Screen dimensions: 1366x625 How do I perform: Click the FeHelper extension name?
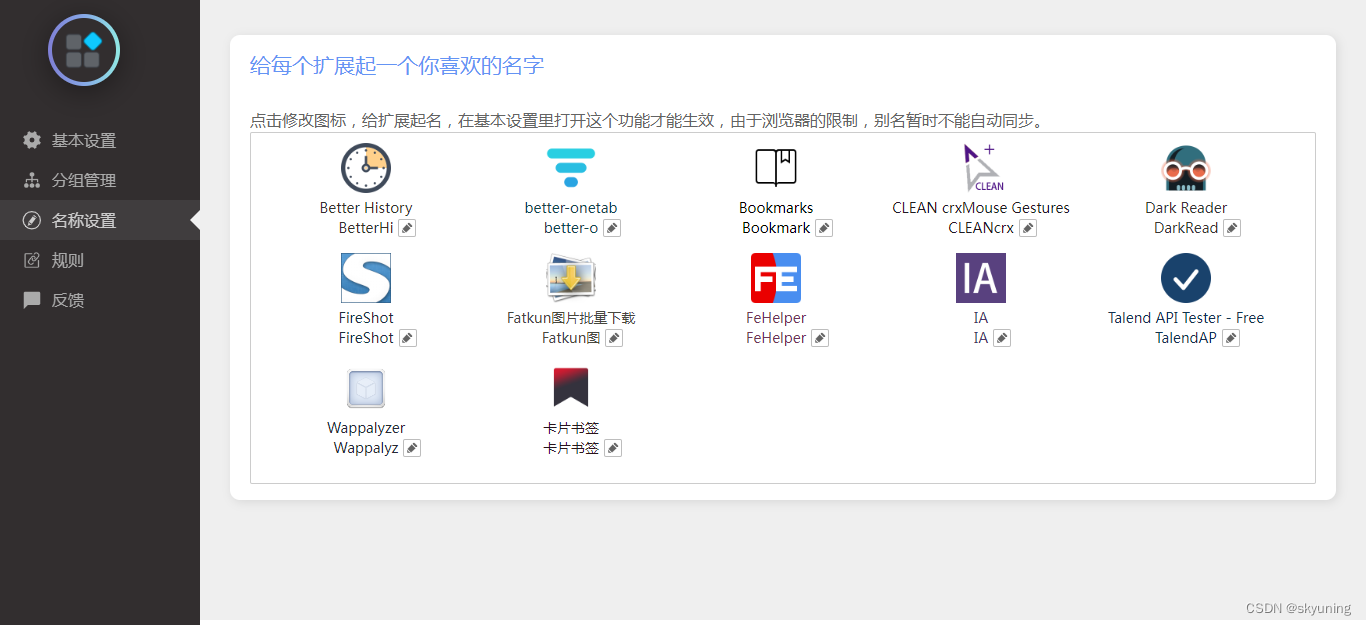tap(776, 318)
